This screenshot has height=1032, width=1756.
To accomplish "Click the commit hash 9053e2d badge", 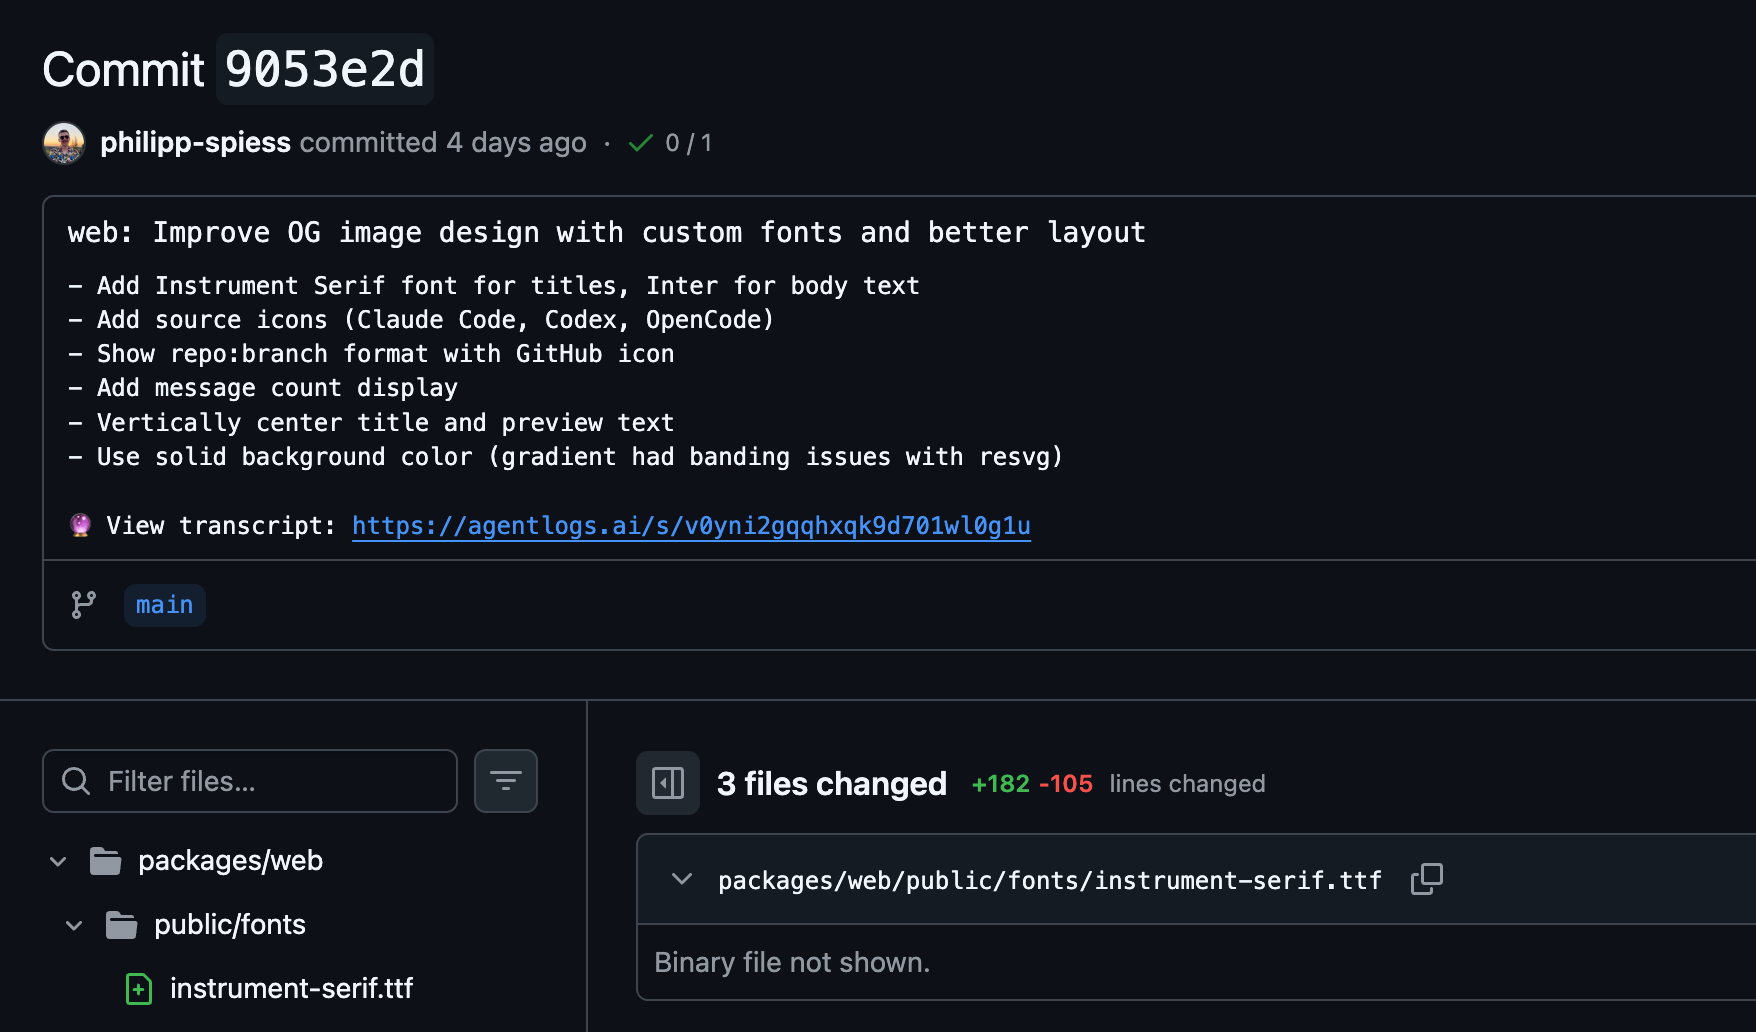I will pos(324,69).
